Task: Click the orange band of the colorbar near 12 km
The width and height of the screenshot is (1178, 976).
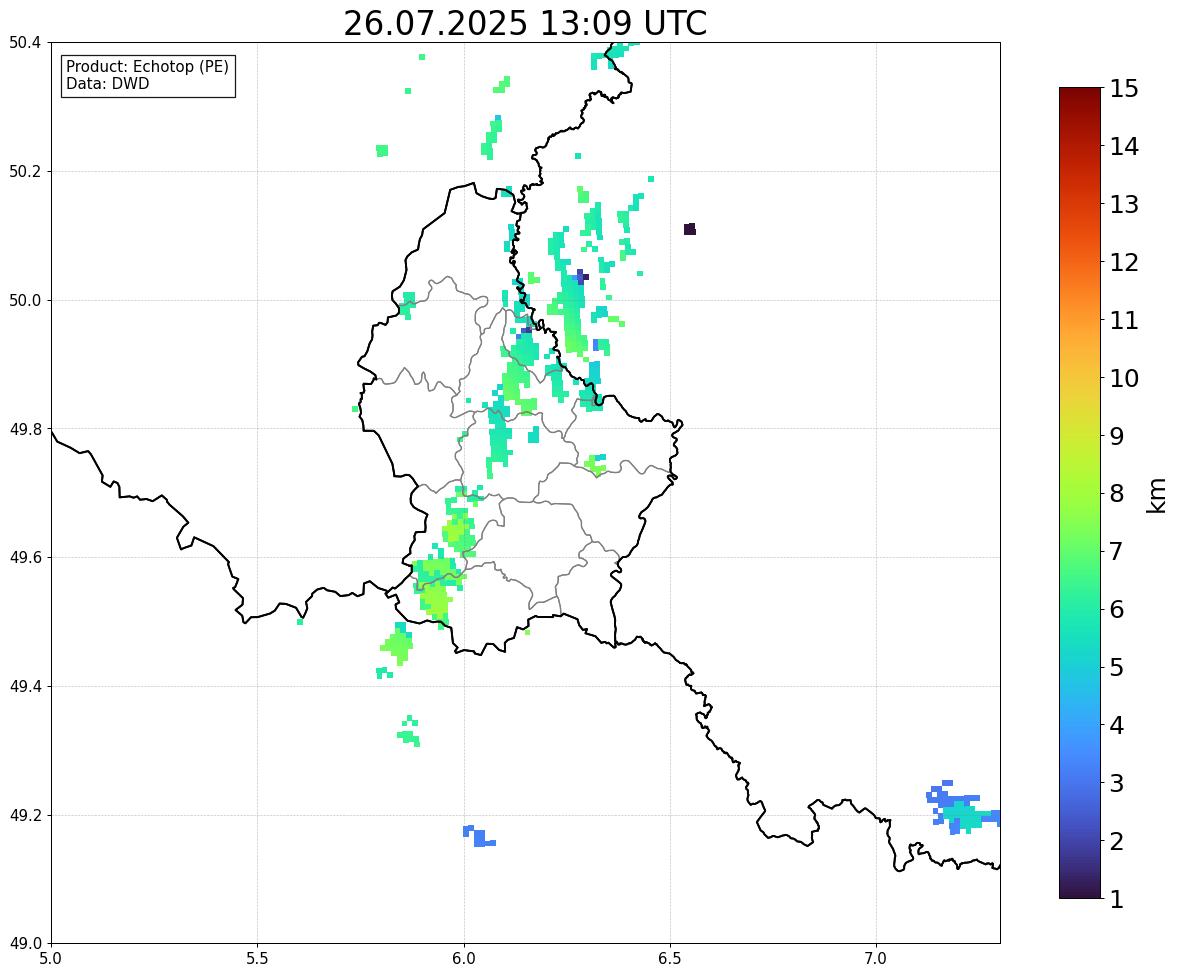Action: click(1080, 262)
